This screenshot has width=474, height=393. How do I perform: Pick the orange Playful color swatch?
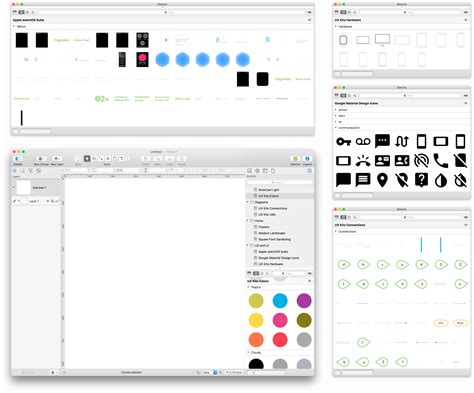pos(256,340)
